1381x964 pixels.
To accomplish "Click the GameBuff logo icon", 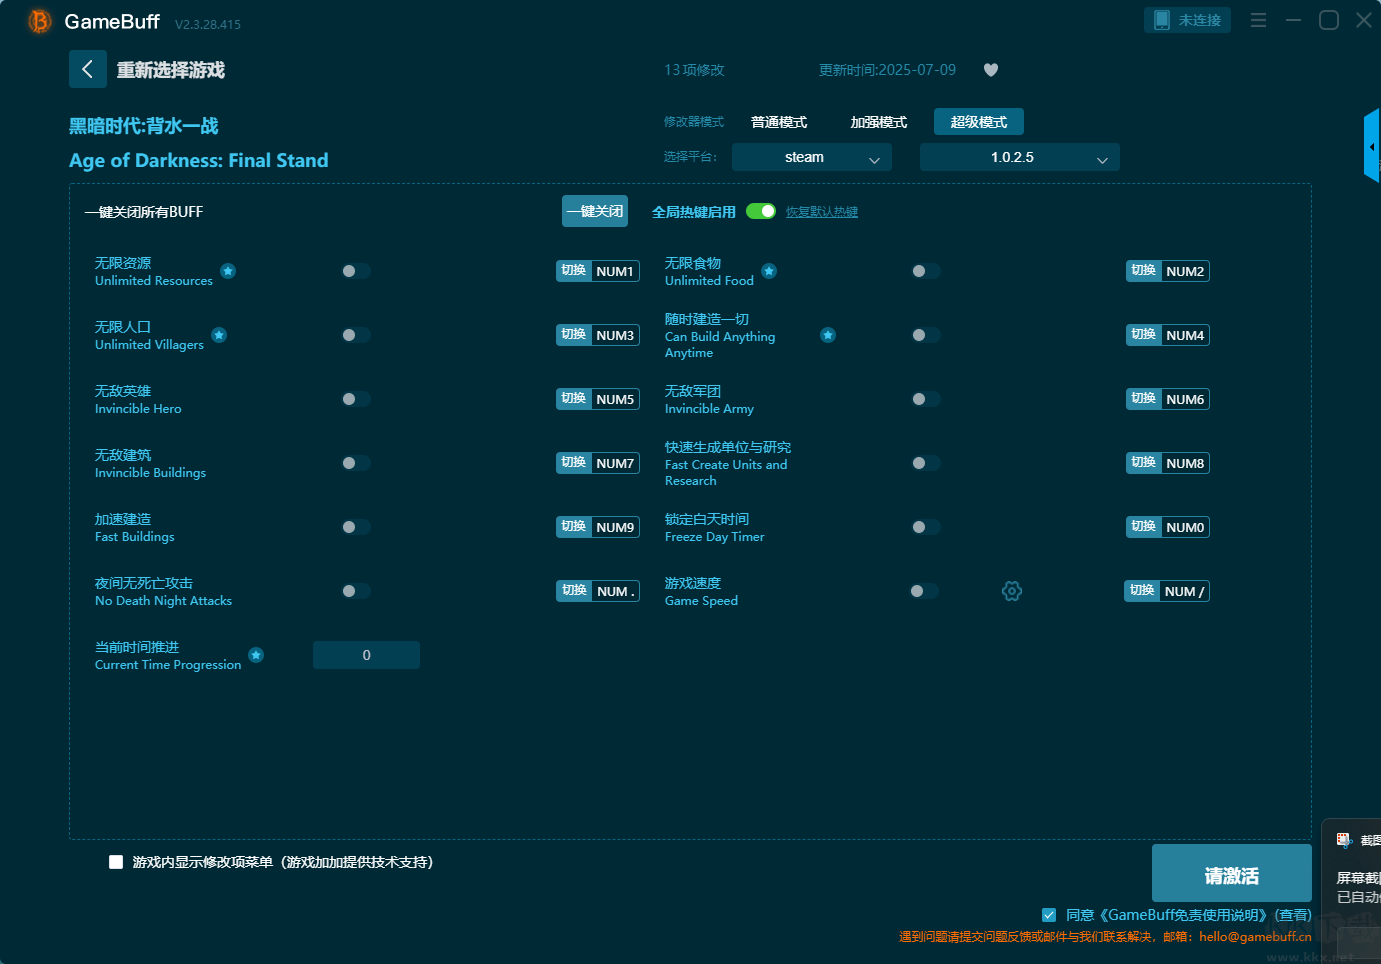I will pyautogui.click(x=39, y=21).
